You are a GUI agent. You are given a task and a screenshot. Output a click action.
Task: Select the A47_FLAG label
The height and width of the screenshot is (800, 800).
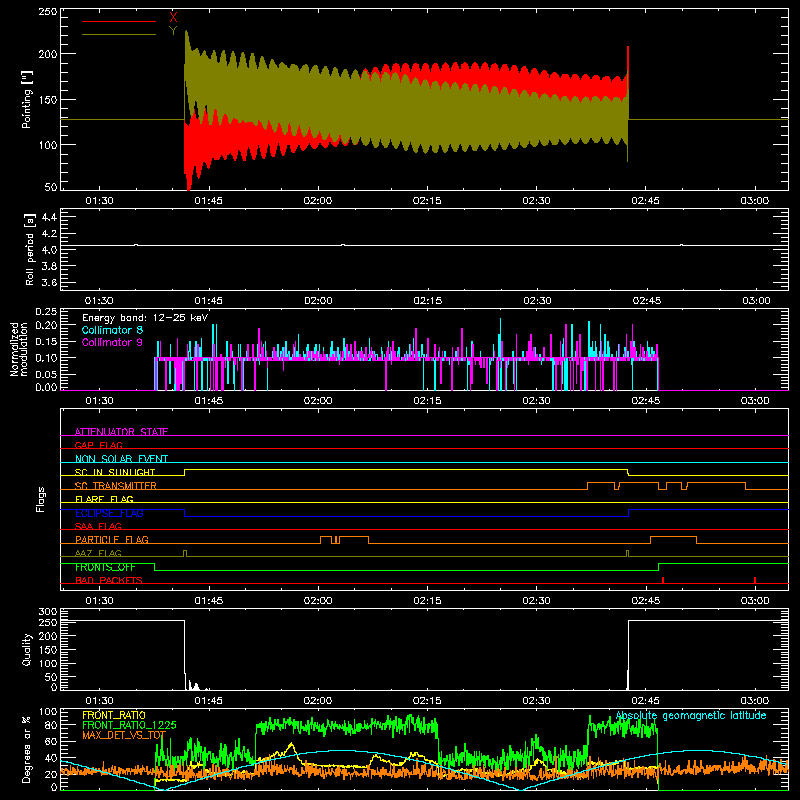coord(98,553)
